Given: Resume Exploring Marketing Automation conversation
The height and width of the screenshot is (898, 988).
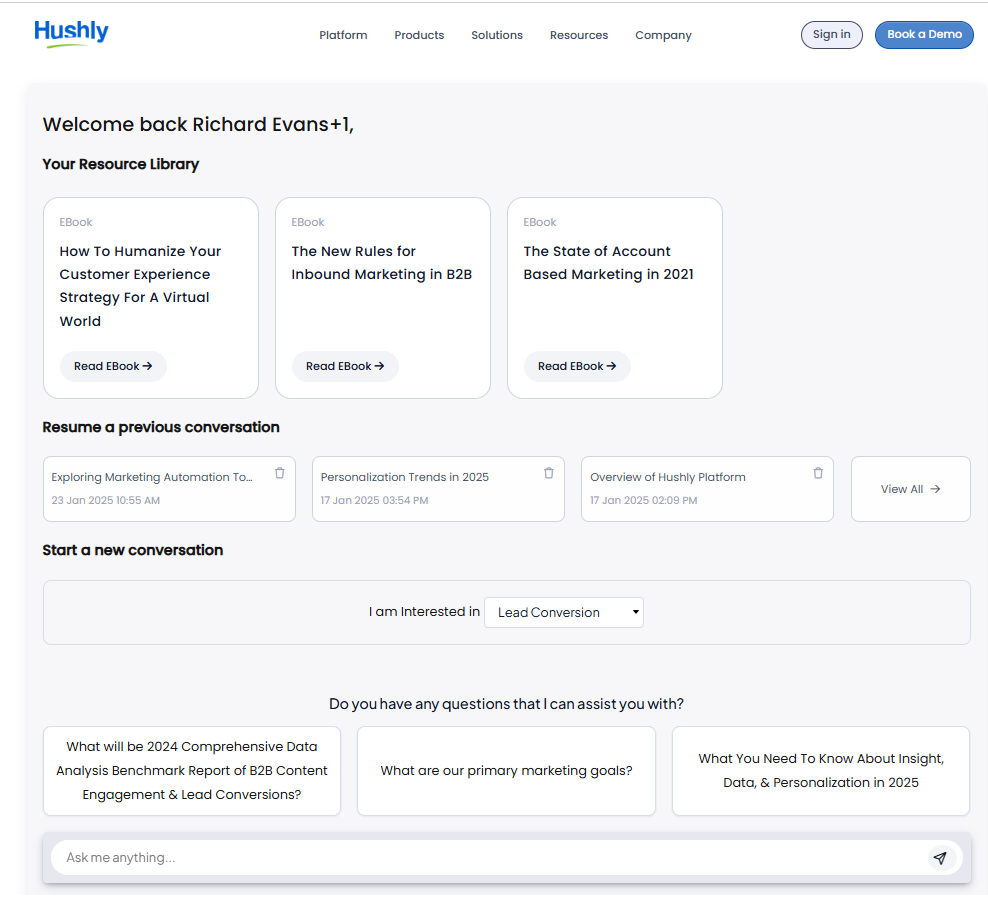Looking at the screenshot, I should [169, 489].
